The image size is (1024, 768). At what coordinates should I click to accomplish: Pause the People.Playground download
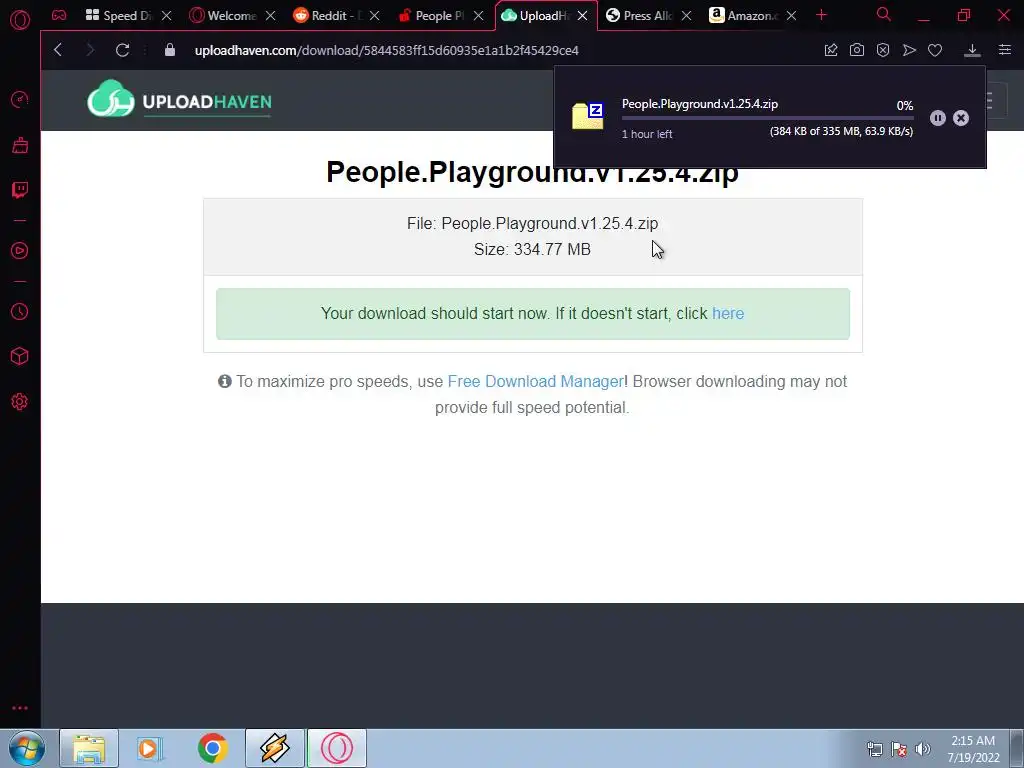938,118
